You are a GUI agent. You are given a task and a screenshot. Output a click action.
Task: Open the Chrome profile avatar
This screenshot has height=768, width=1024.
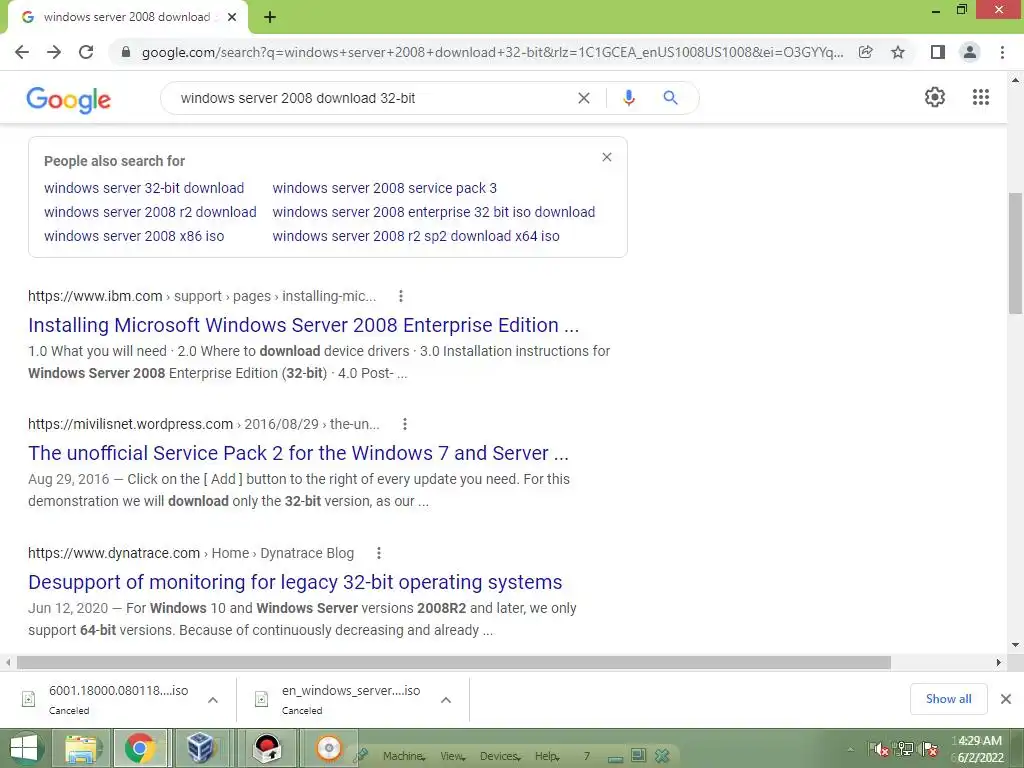pos(970,52)
